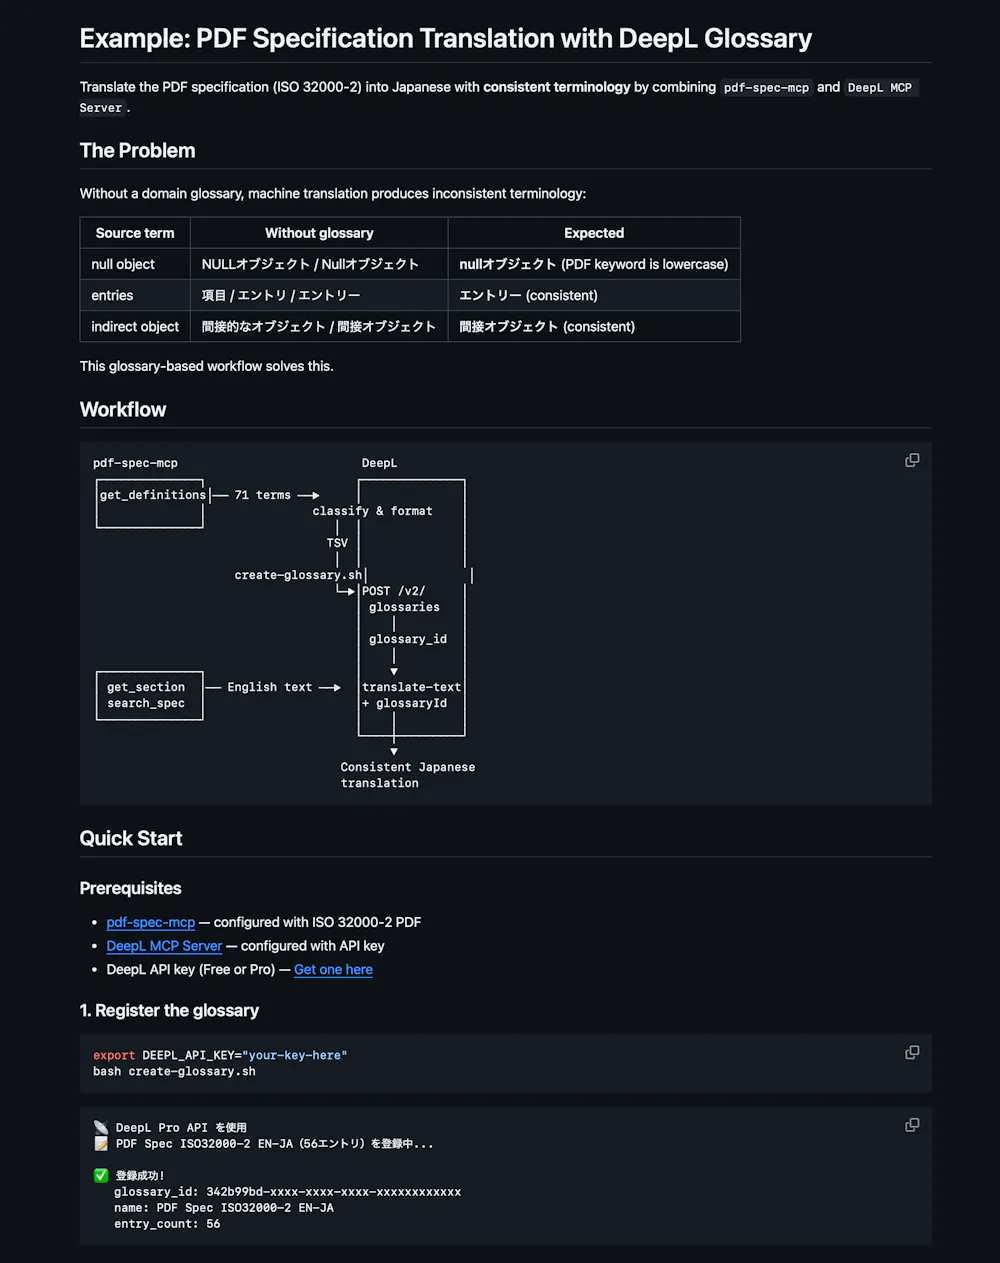Copy the Workflow diagram code block

coord(912,460)
